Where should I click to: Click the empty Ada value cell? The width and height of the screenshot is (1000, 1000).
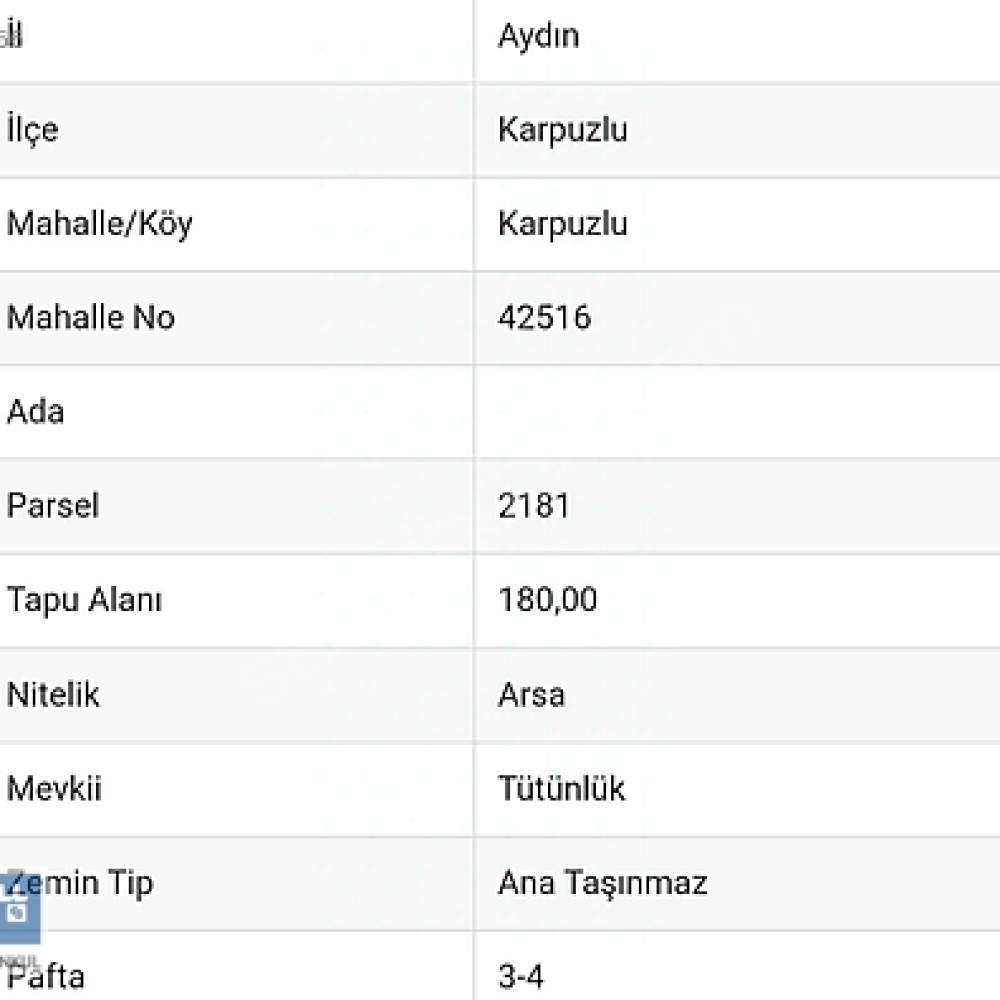(x=737, y=412)
